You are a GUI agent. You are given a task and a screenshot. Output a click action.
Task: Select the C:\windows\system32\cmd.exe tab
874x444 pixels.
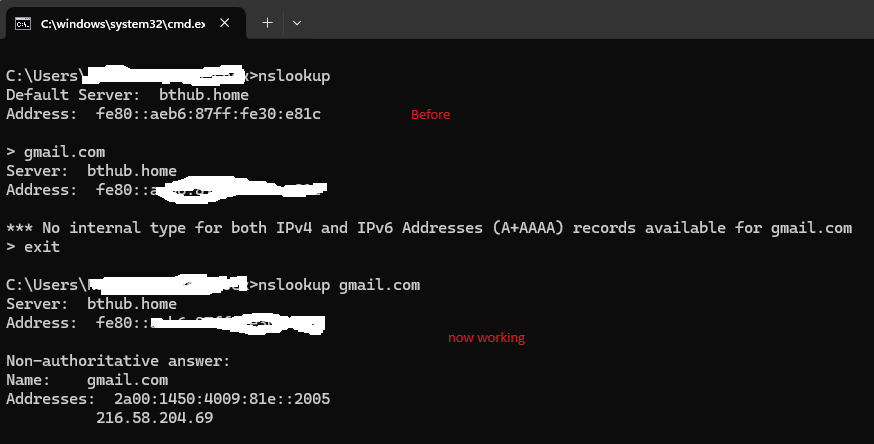[x=120, y=23]
